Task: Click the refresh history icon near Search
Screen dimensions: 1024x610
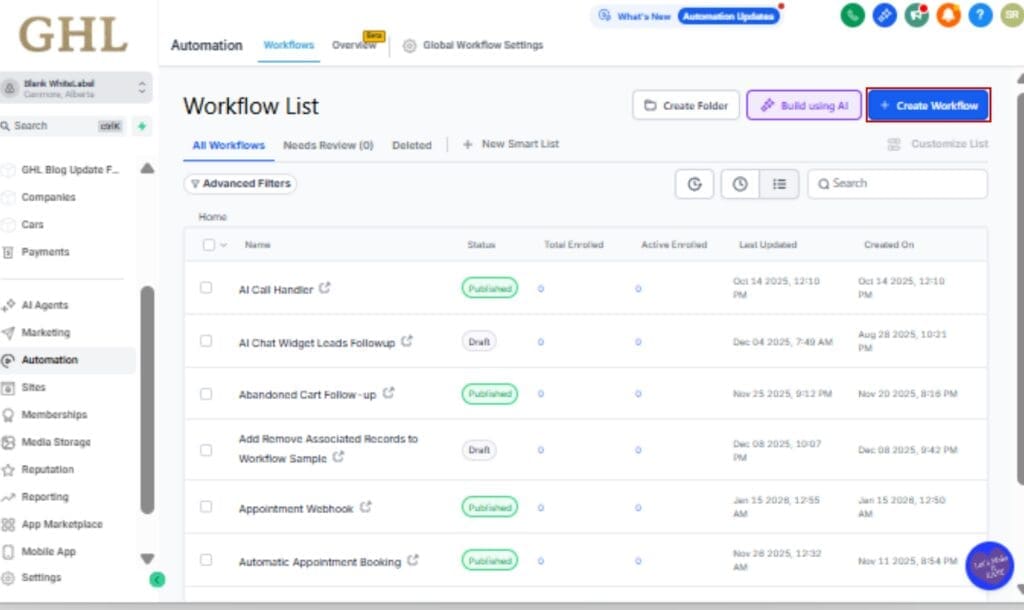Action: coord(694,184)
